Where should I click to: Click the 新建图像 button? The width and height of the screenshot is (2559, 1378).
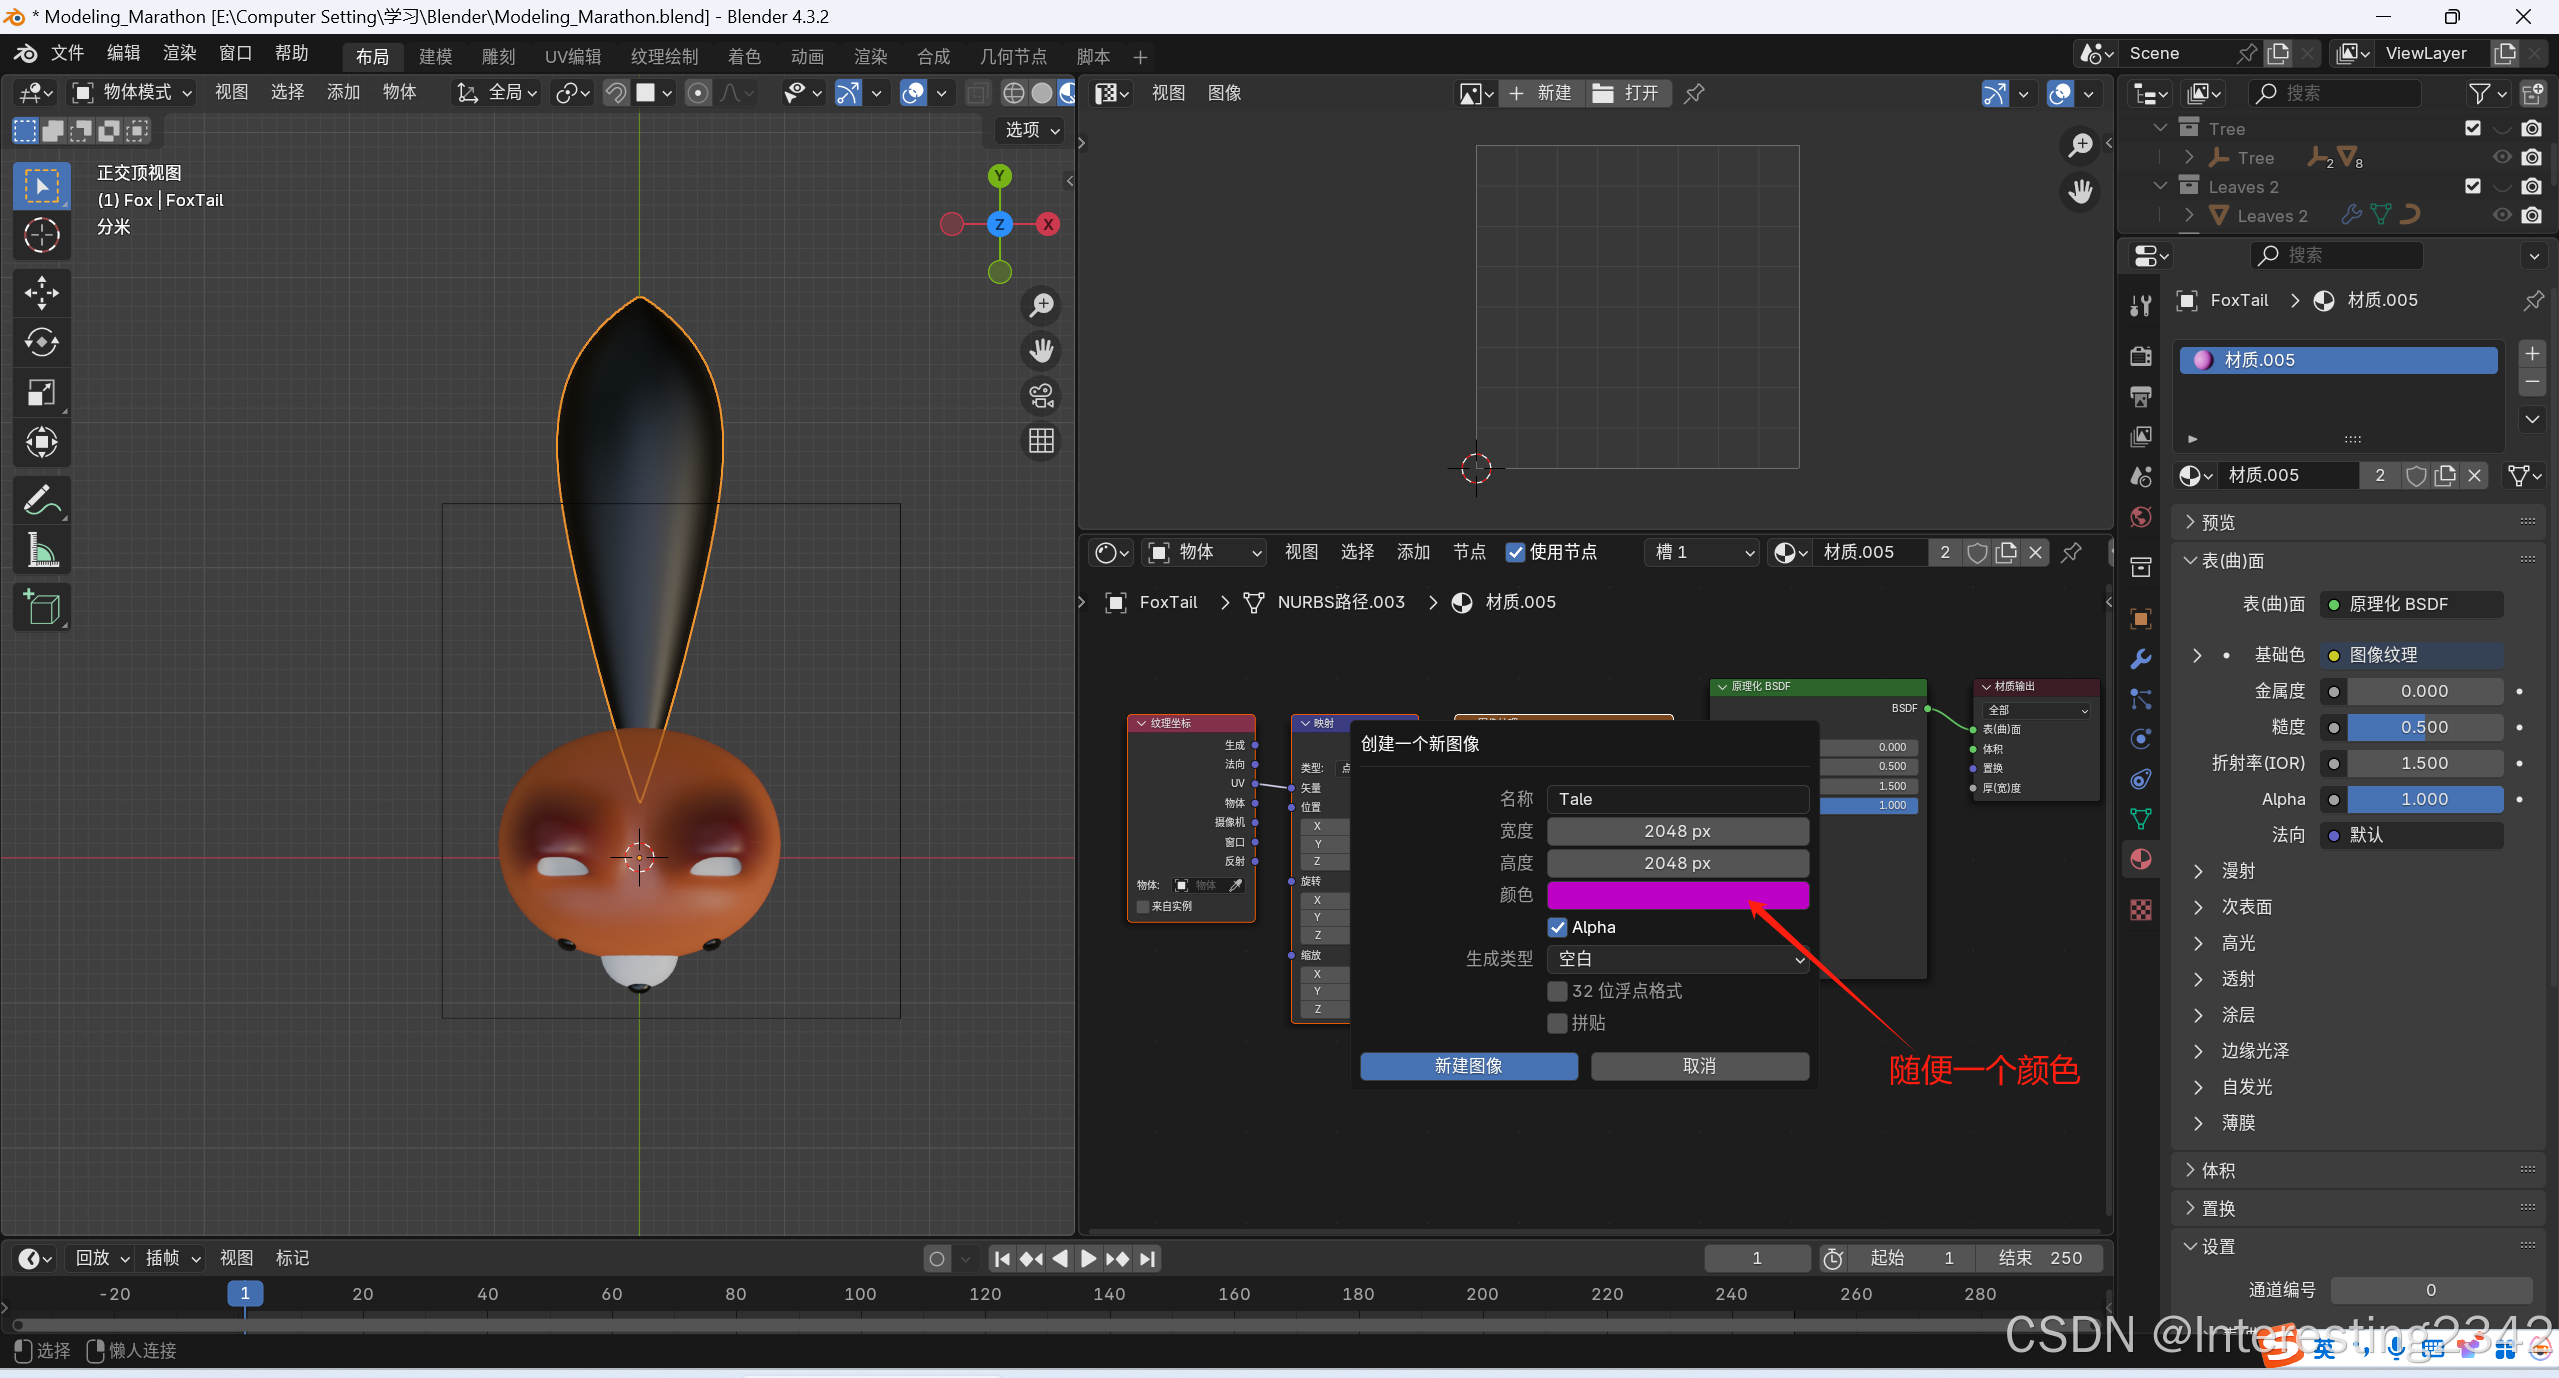(x=1468, y=1066)
